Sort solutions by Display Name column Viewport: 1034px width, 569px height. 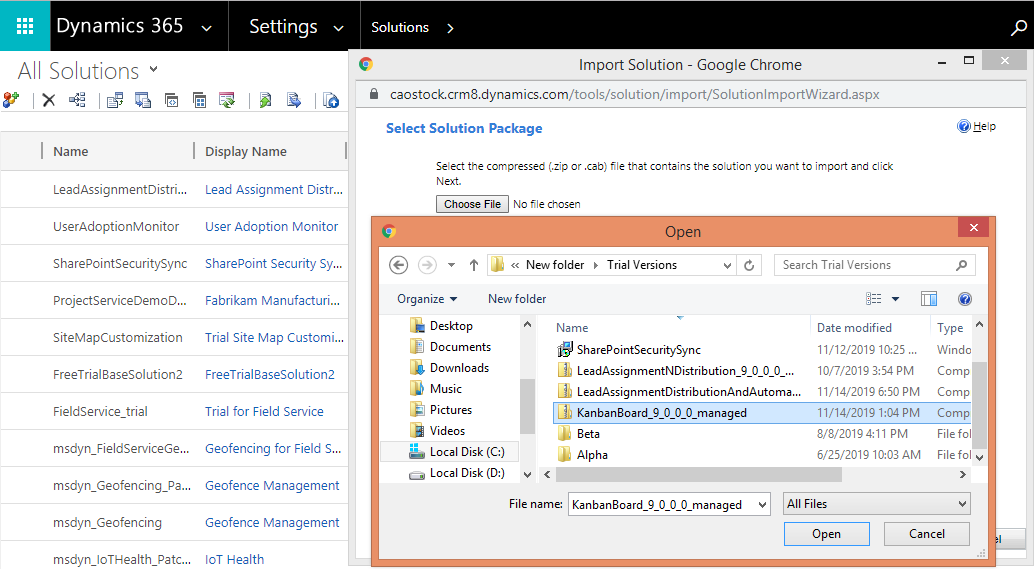[x=246, y=152]
